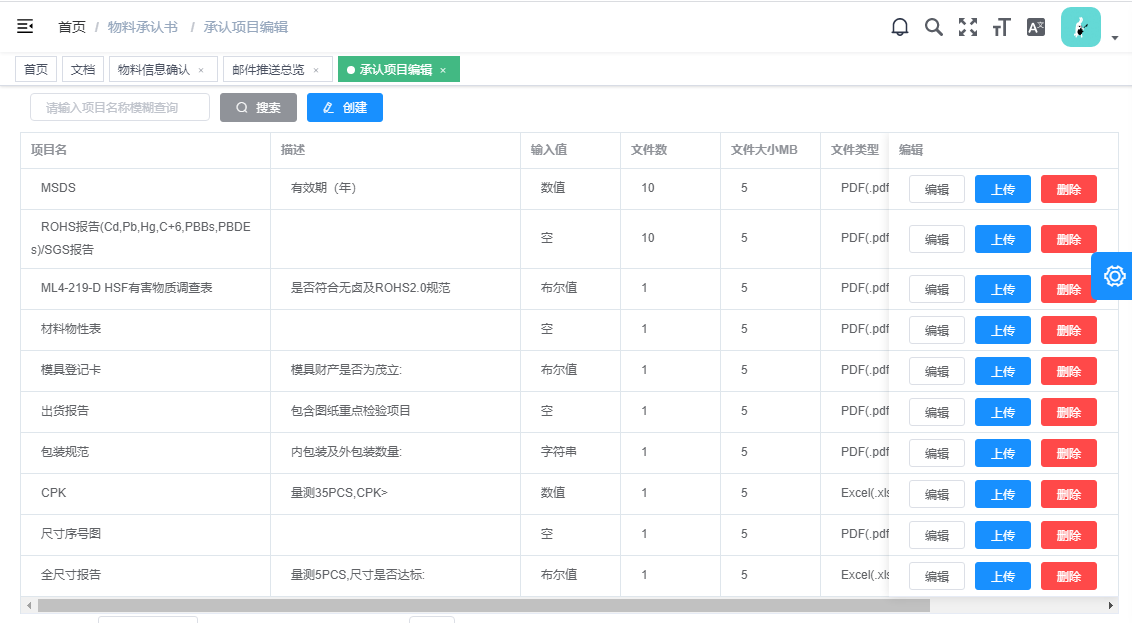Click the 创建 button
The height and width of the screenshot is (623, 1132).
pos(345,107)
